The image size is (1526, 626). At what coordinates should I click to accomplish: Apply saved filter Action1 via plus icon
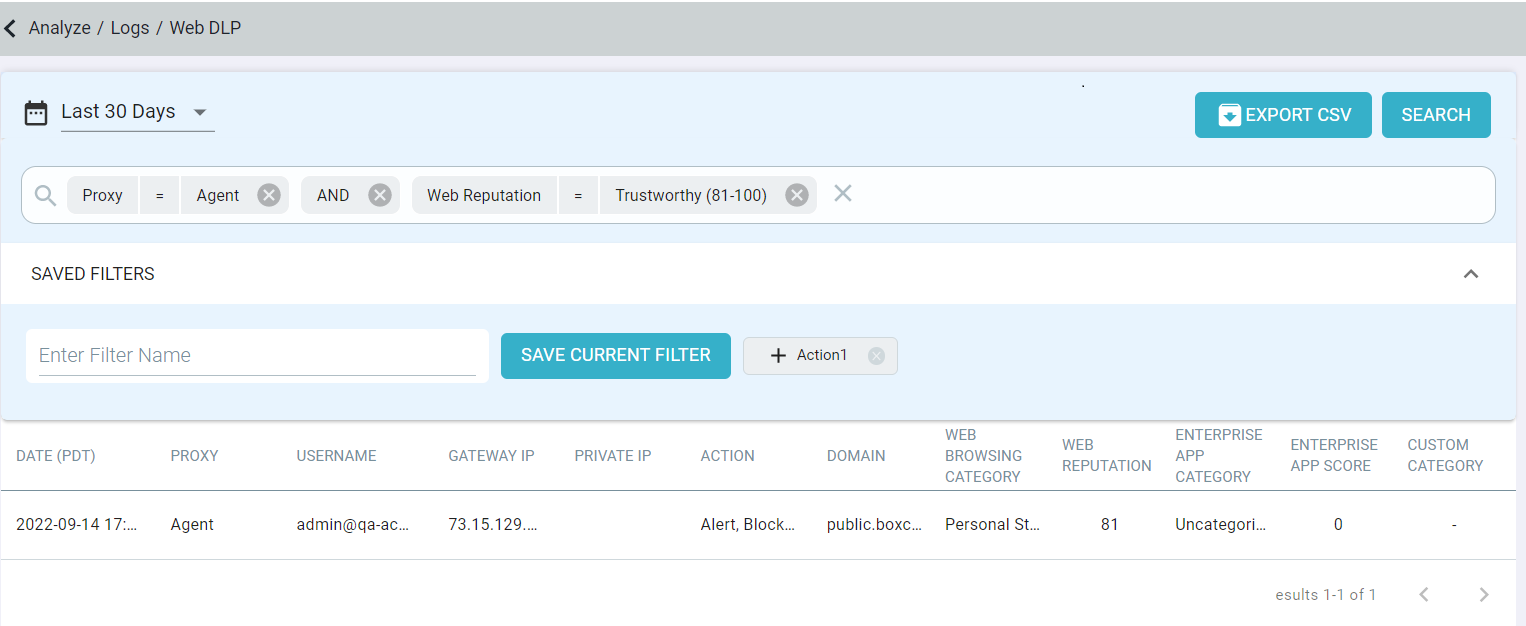778,356
